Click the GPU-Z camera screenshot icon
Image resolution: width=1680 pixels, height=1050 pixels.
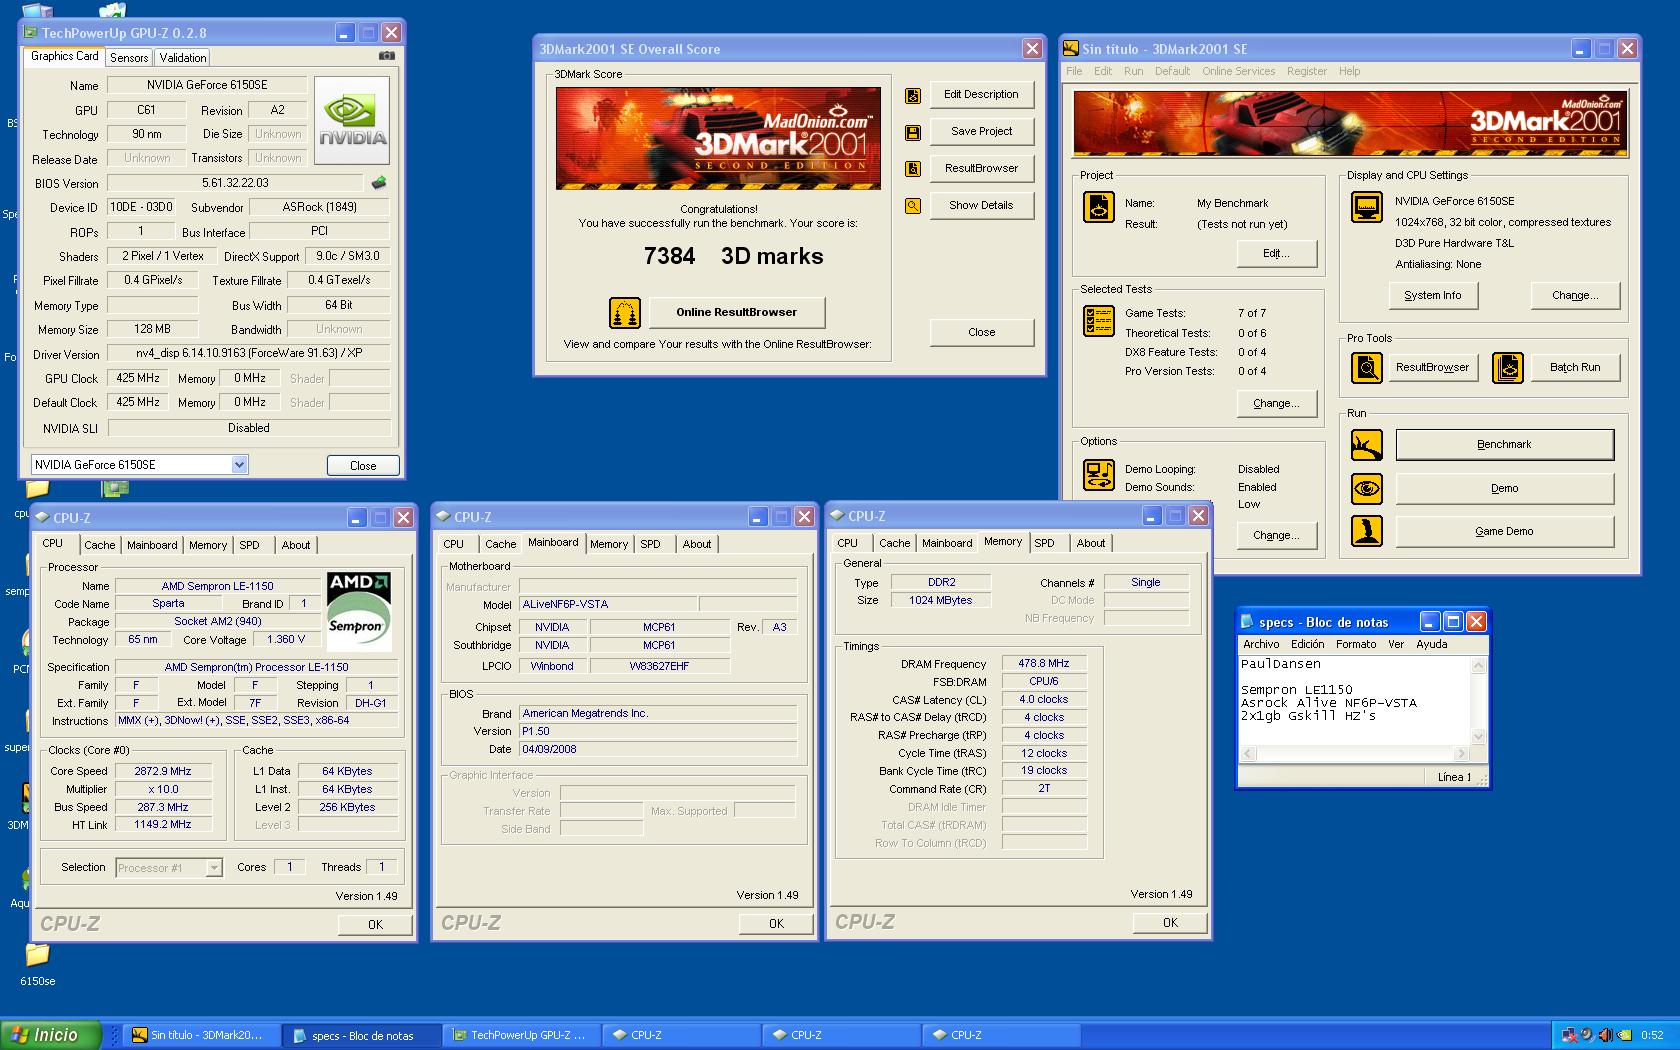(387, 56)
